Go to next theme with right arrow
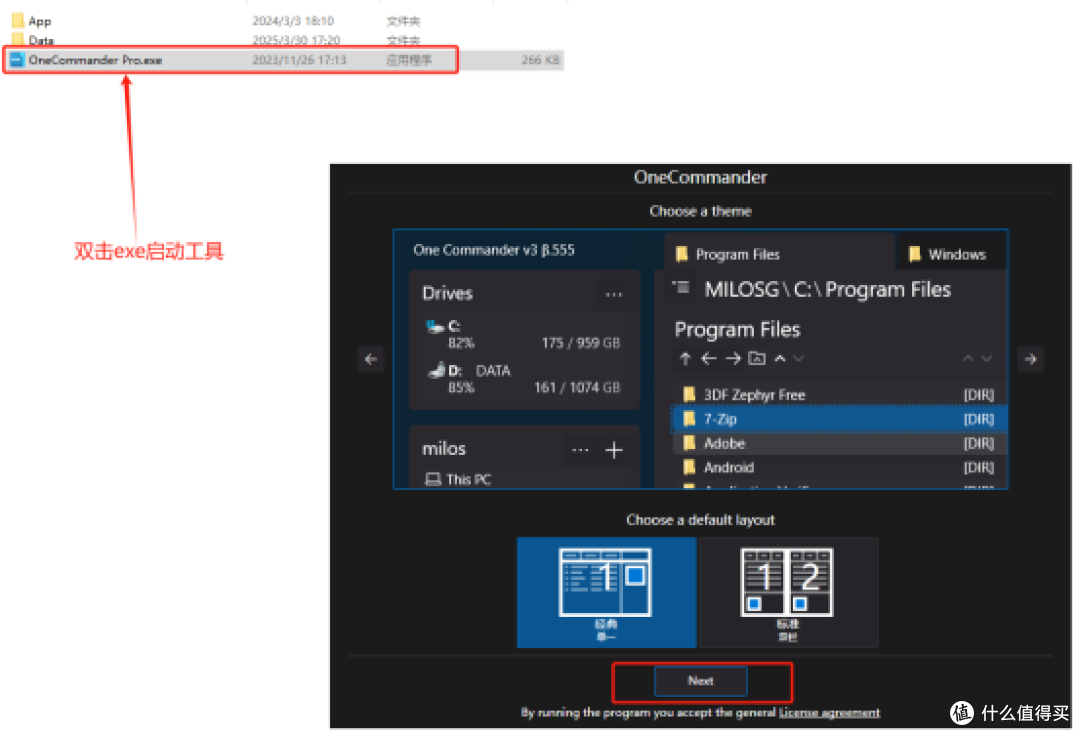Screen dimensions: 1080x736 1030,359
